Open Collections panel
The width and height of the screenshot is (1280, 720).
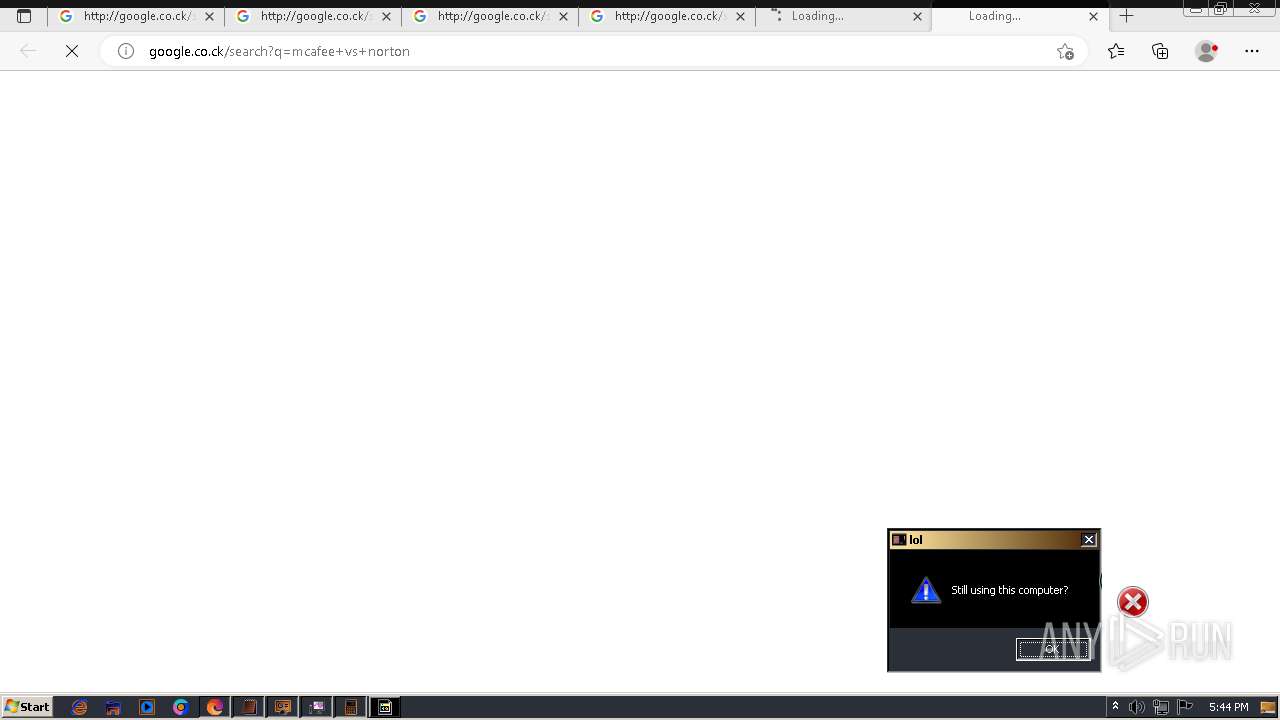click(x=1160, y=51)
